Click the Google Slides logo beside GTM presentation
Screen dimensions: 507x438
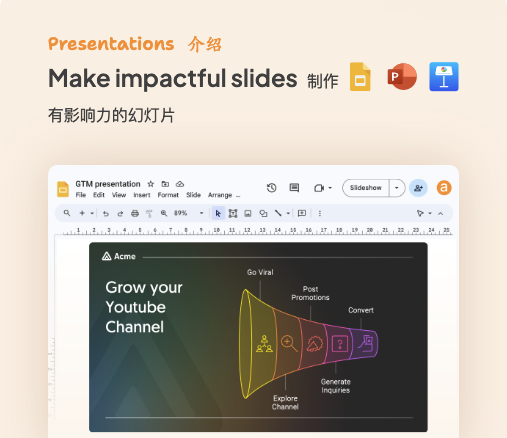[63, 189]
